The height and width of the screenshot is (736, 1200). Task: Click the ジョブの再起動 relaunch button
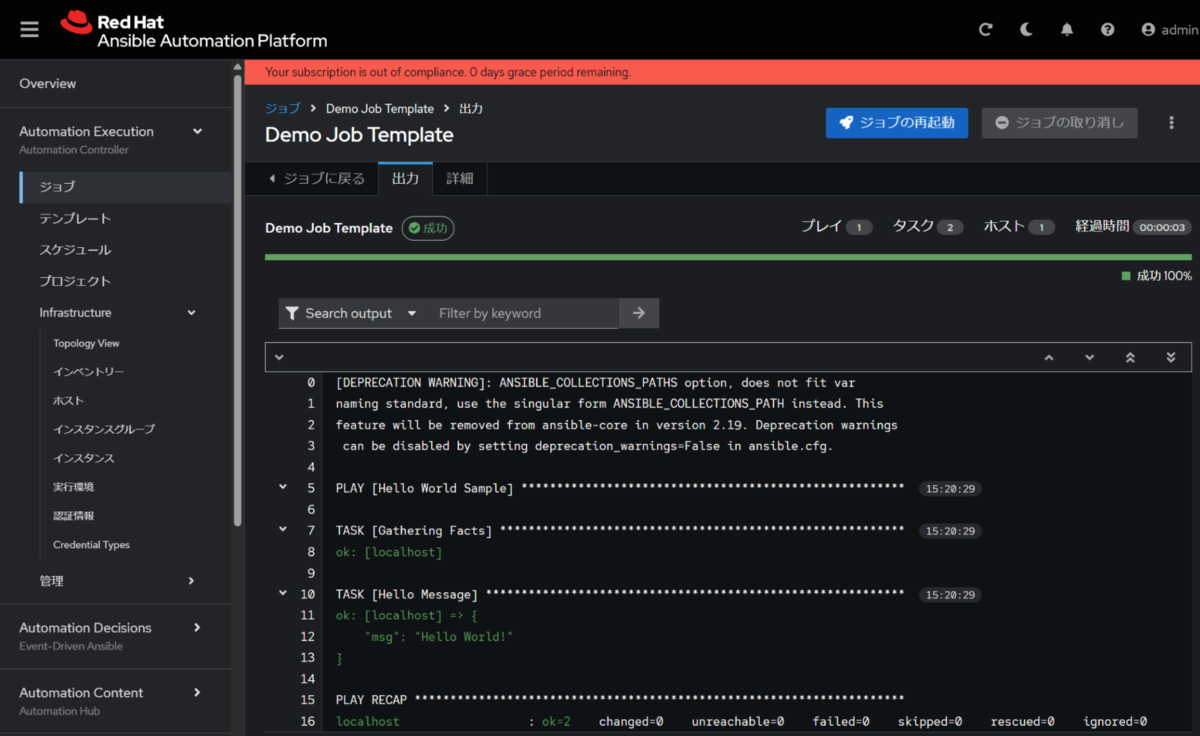897,123
